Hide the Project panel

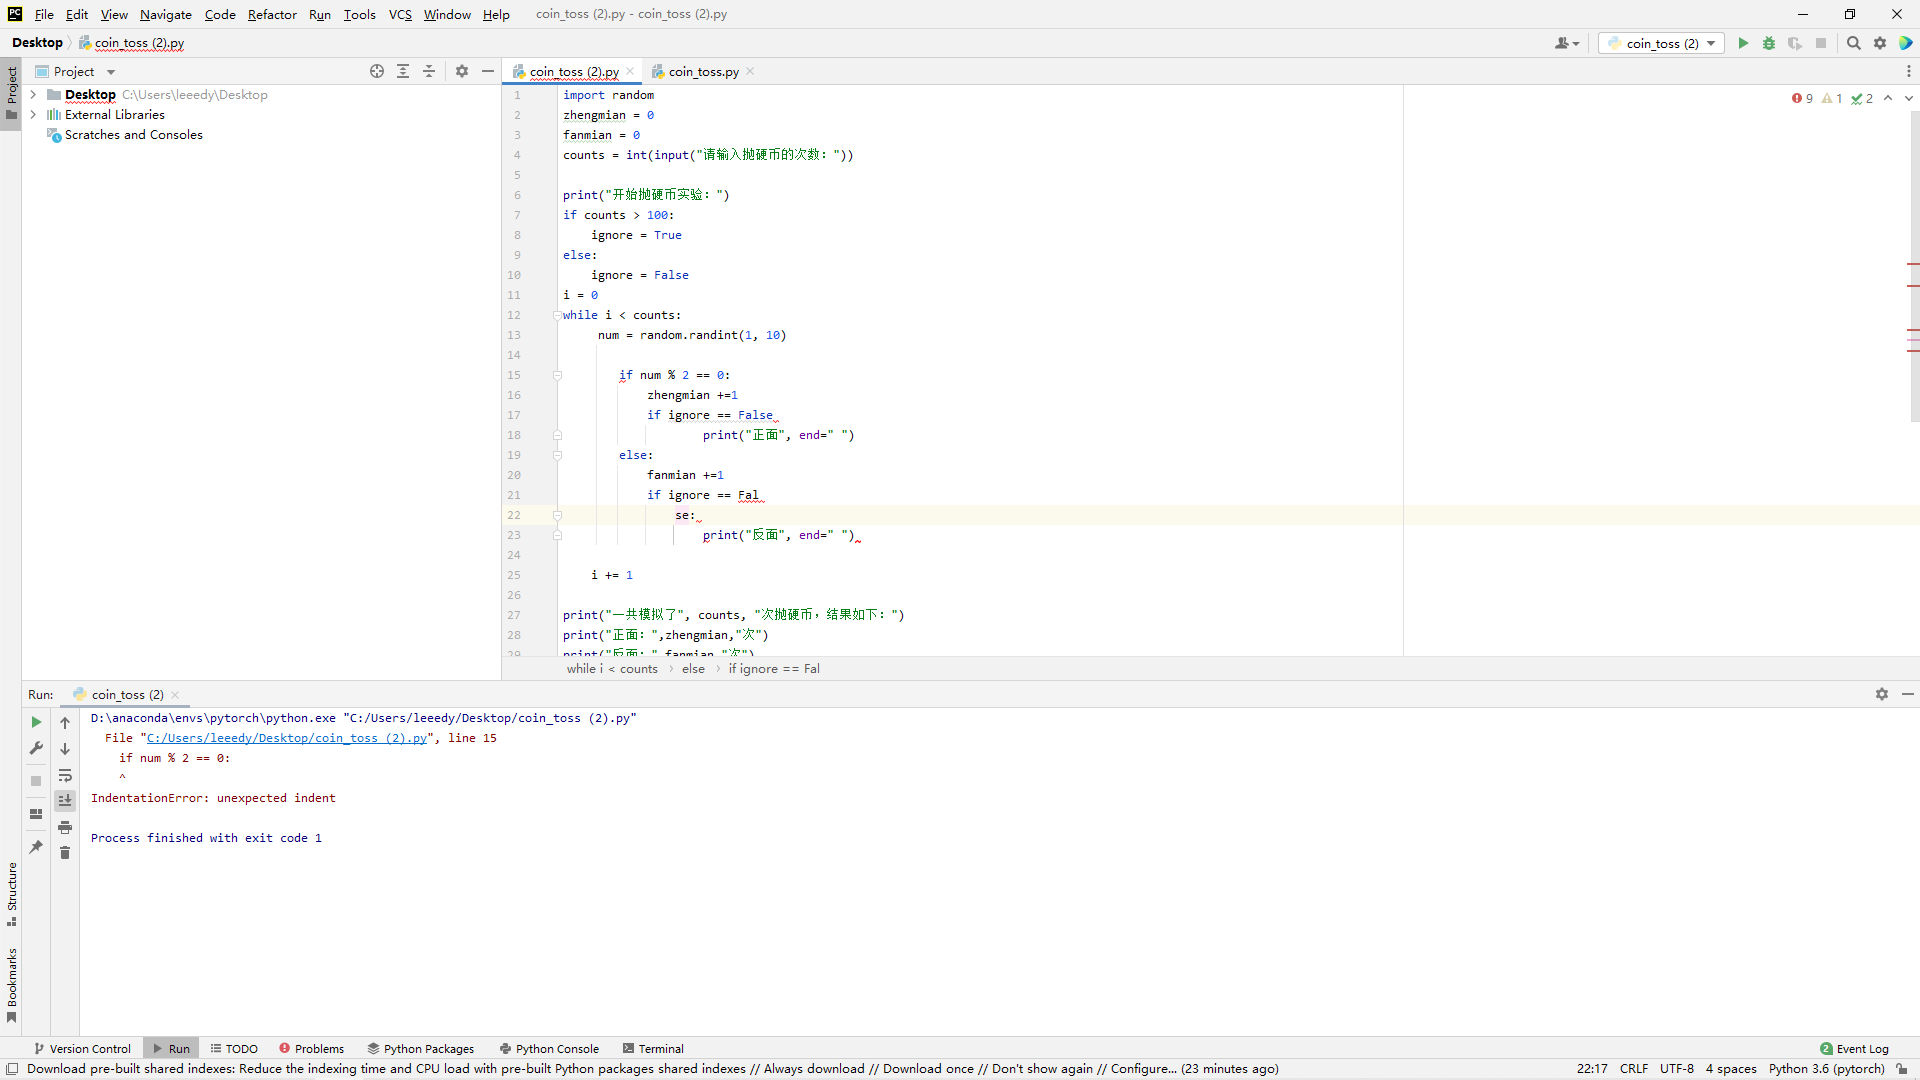click(488, 71)
